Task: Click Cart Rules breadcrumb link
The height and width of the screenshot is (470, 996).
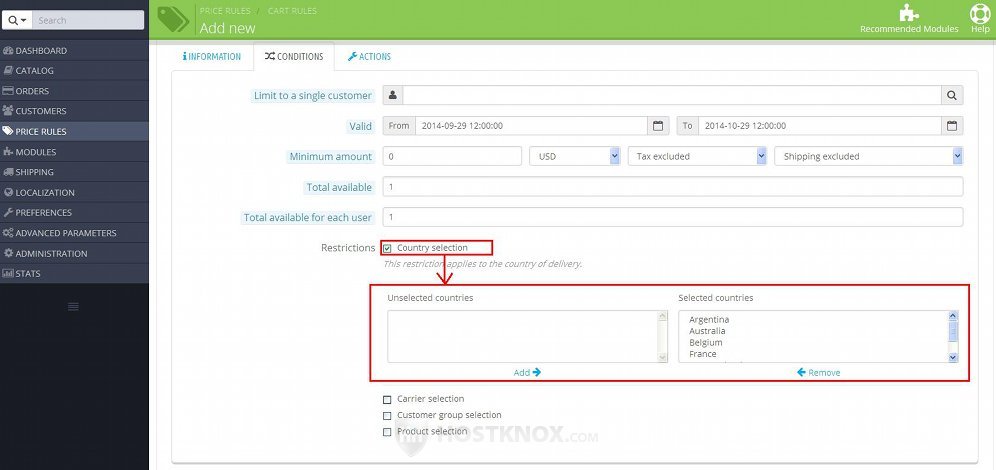Action: tap(292, 11)
